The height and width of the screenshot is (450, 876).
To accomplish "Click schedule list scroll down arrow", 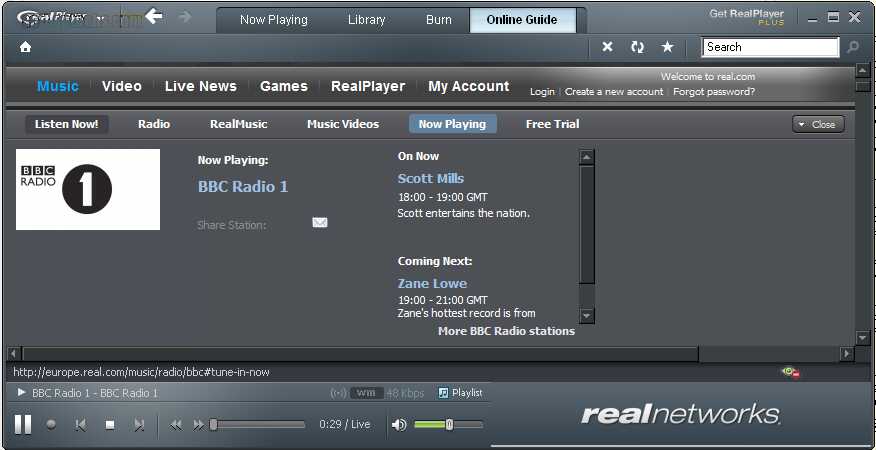I will [586, 316].
